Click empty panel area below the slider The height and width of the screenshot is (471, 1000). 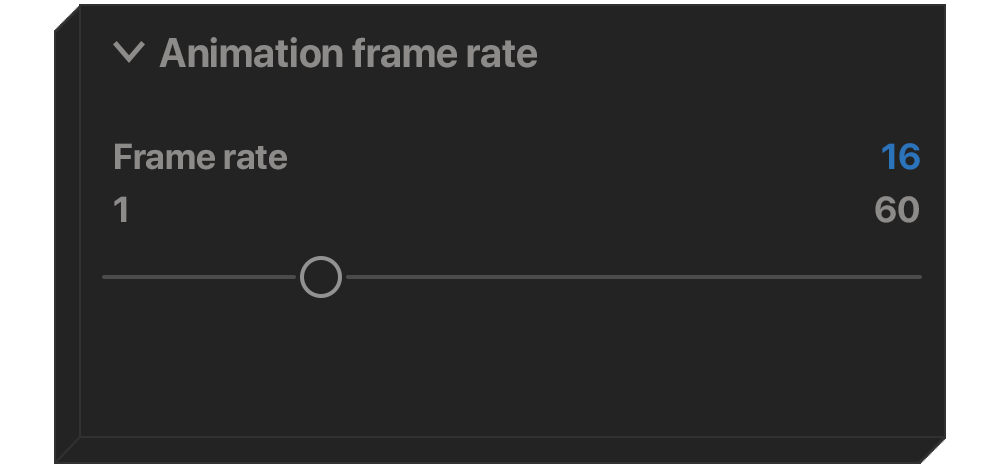pos(510,370)
